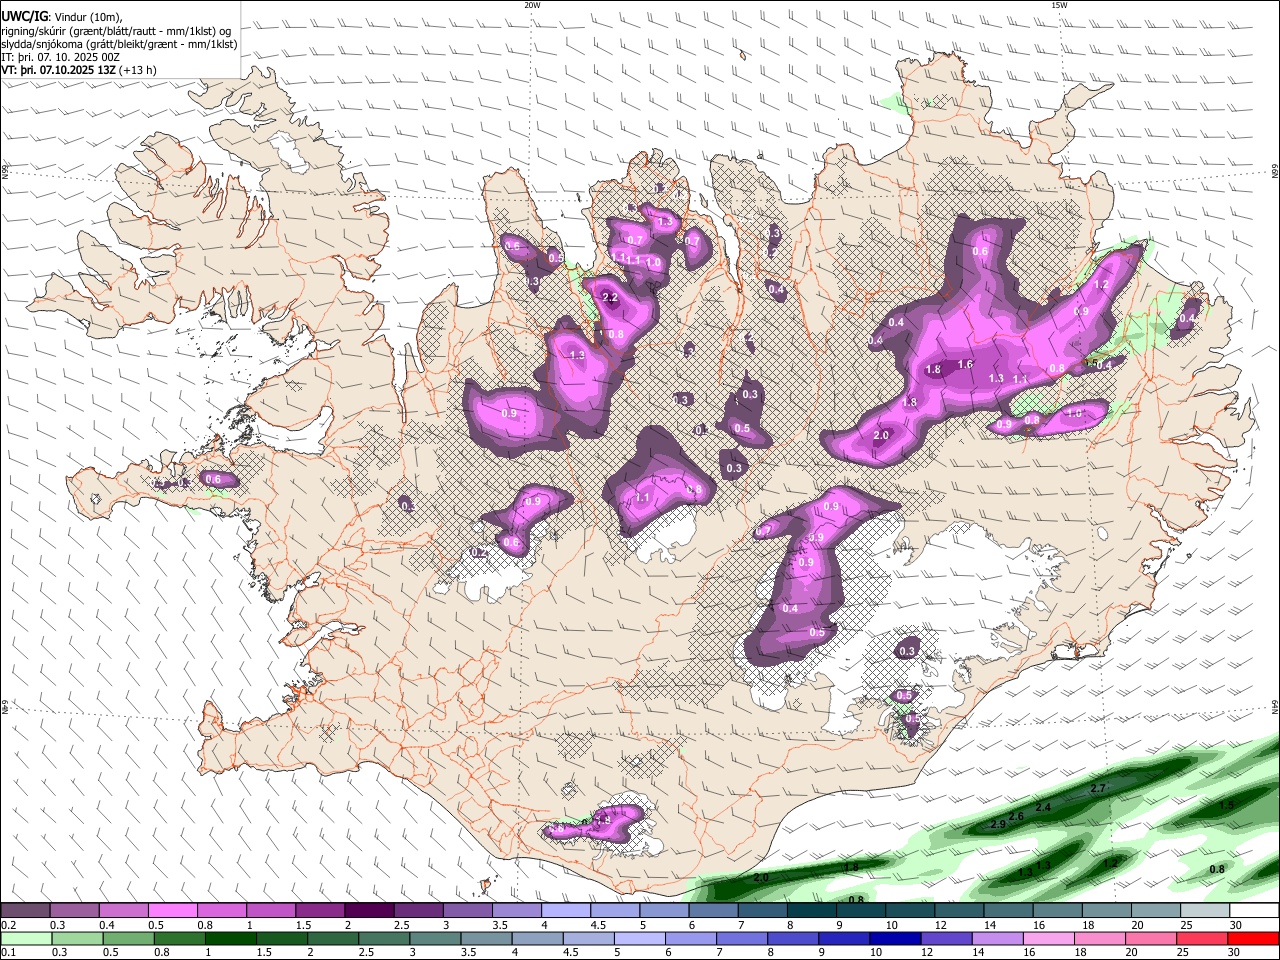Click the bottom-row deep blue swatch starting at 10
Viewport: 1280px width, 960px height.
click(x=894, y=938)
